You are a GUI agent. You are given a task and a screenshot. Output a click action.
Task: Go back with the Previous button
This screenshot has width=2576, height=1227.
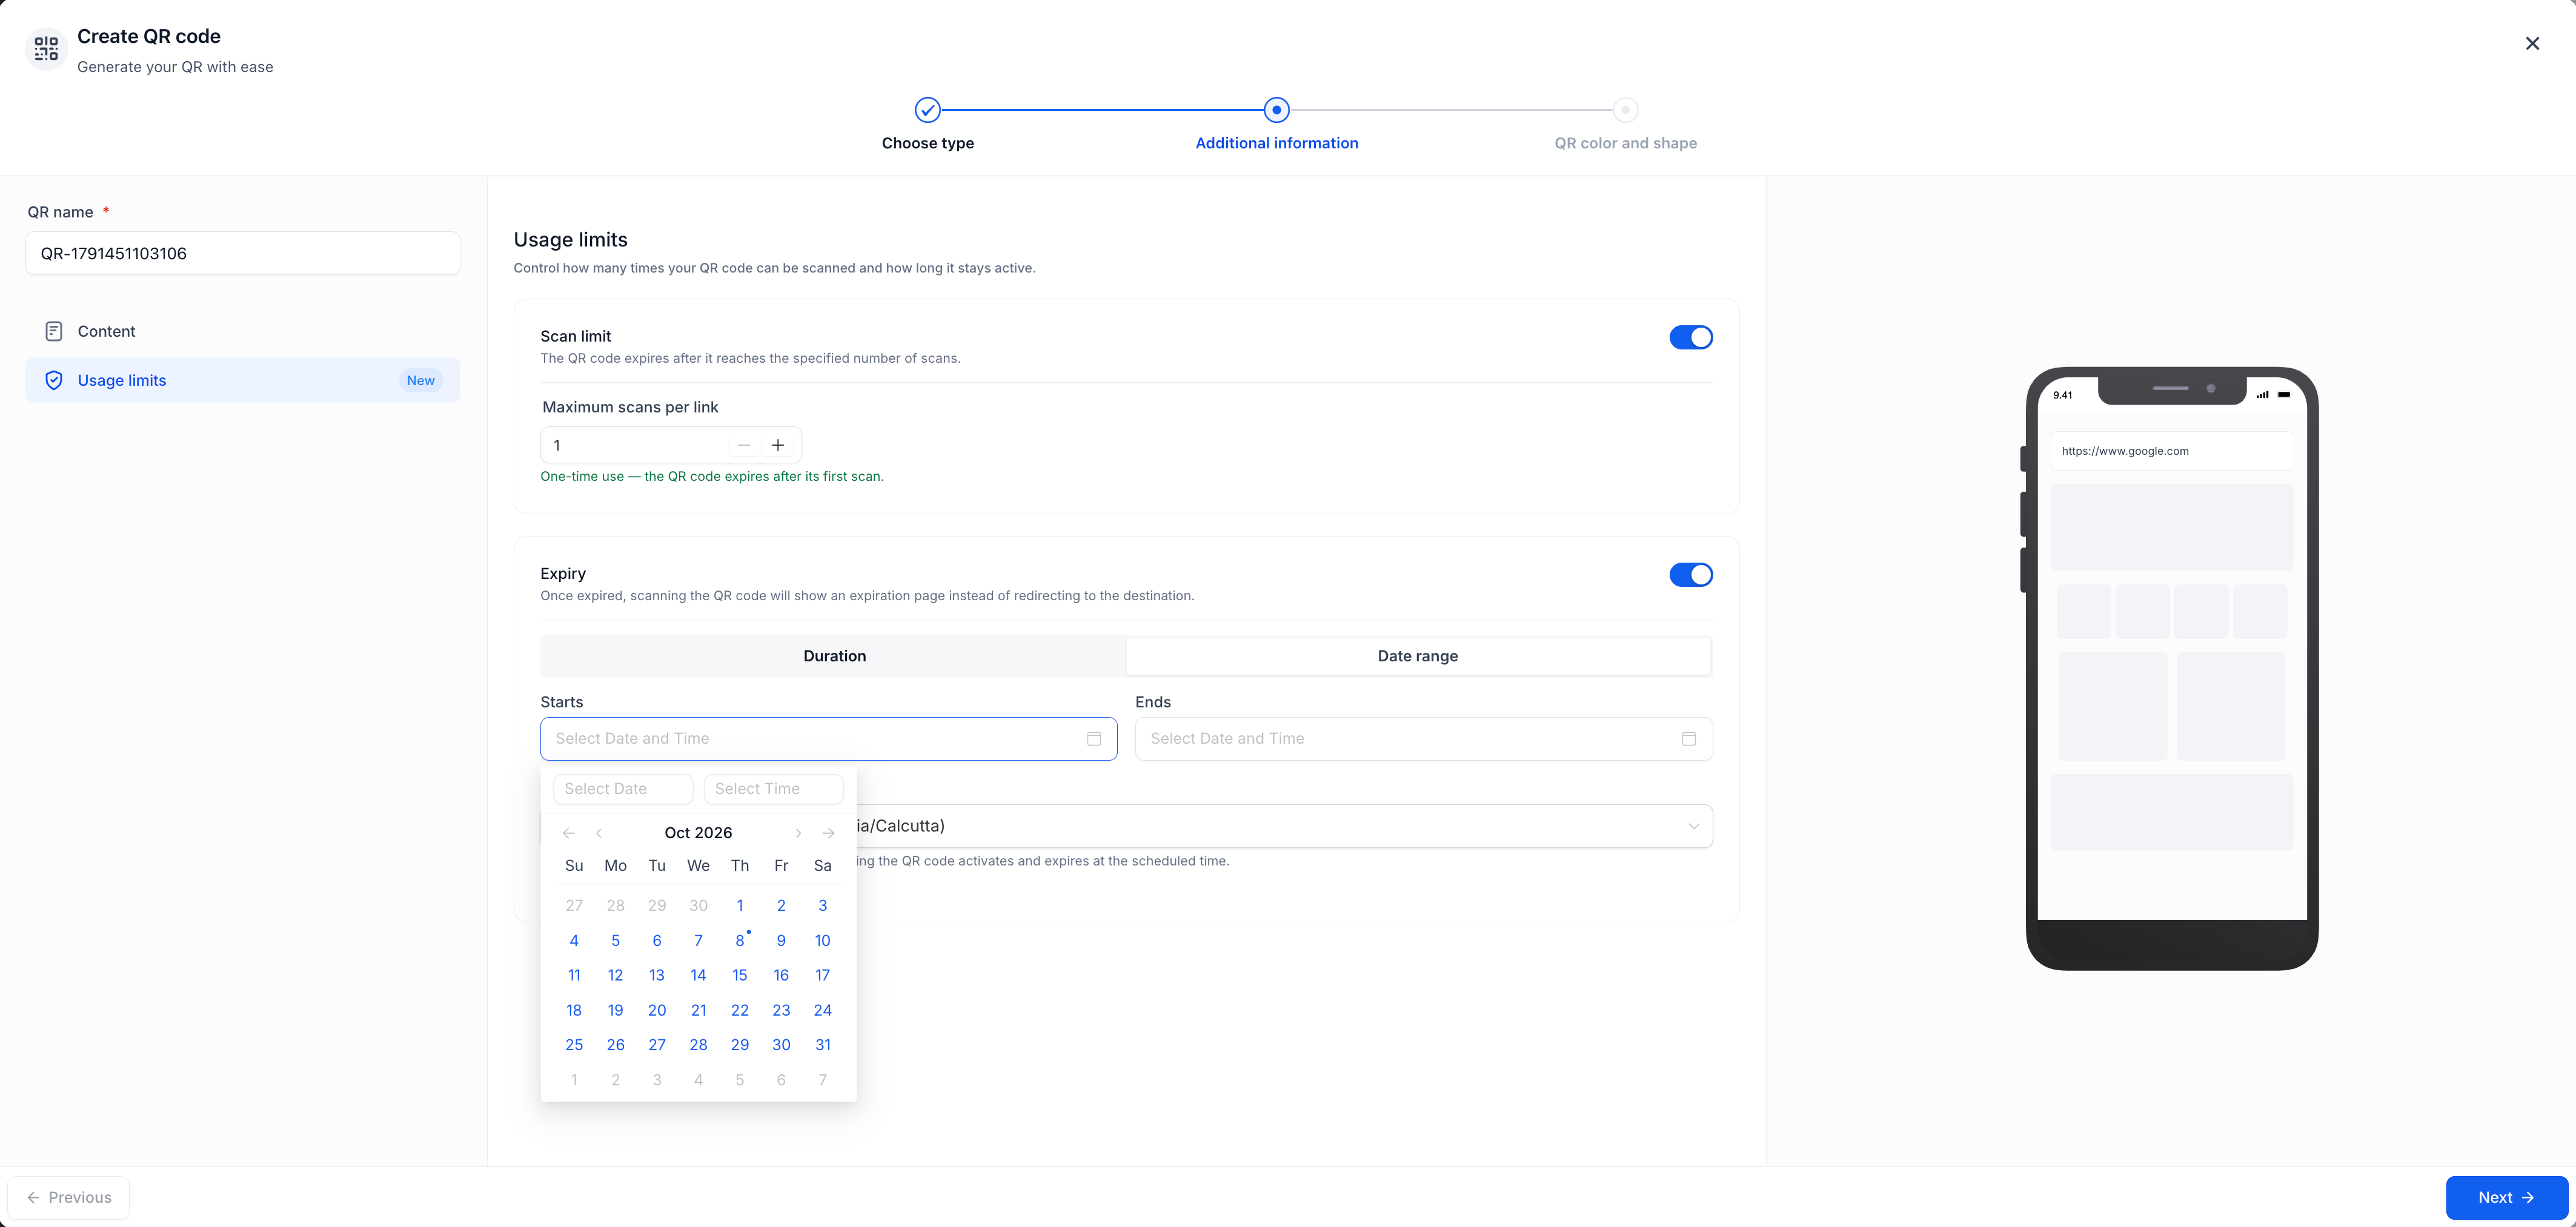click(x=69, y=1197)
